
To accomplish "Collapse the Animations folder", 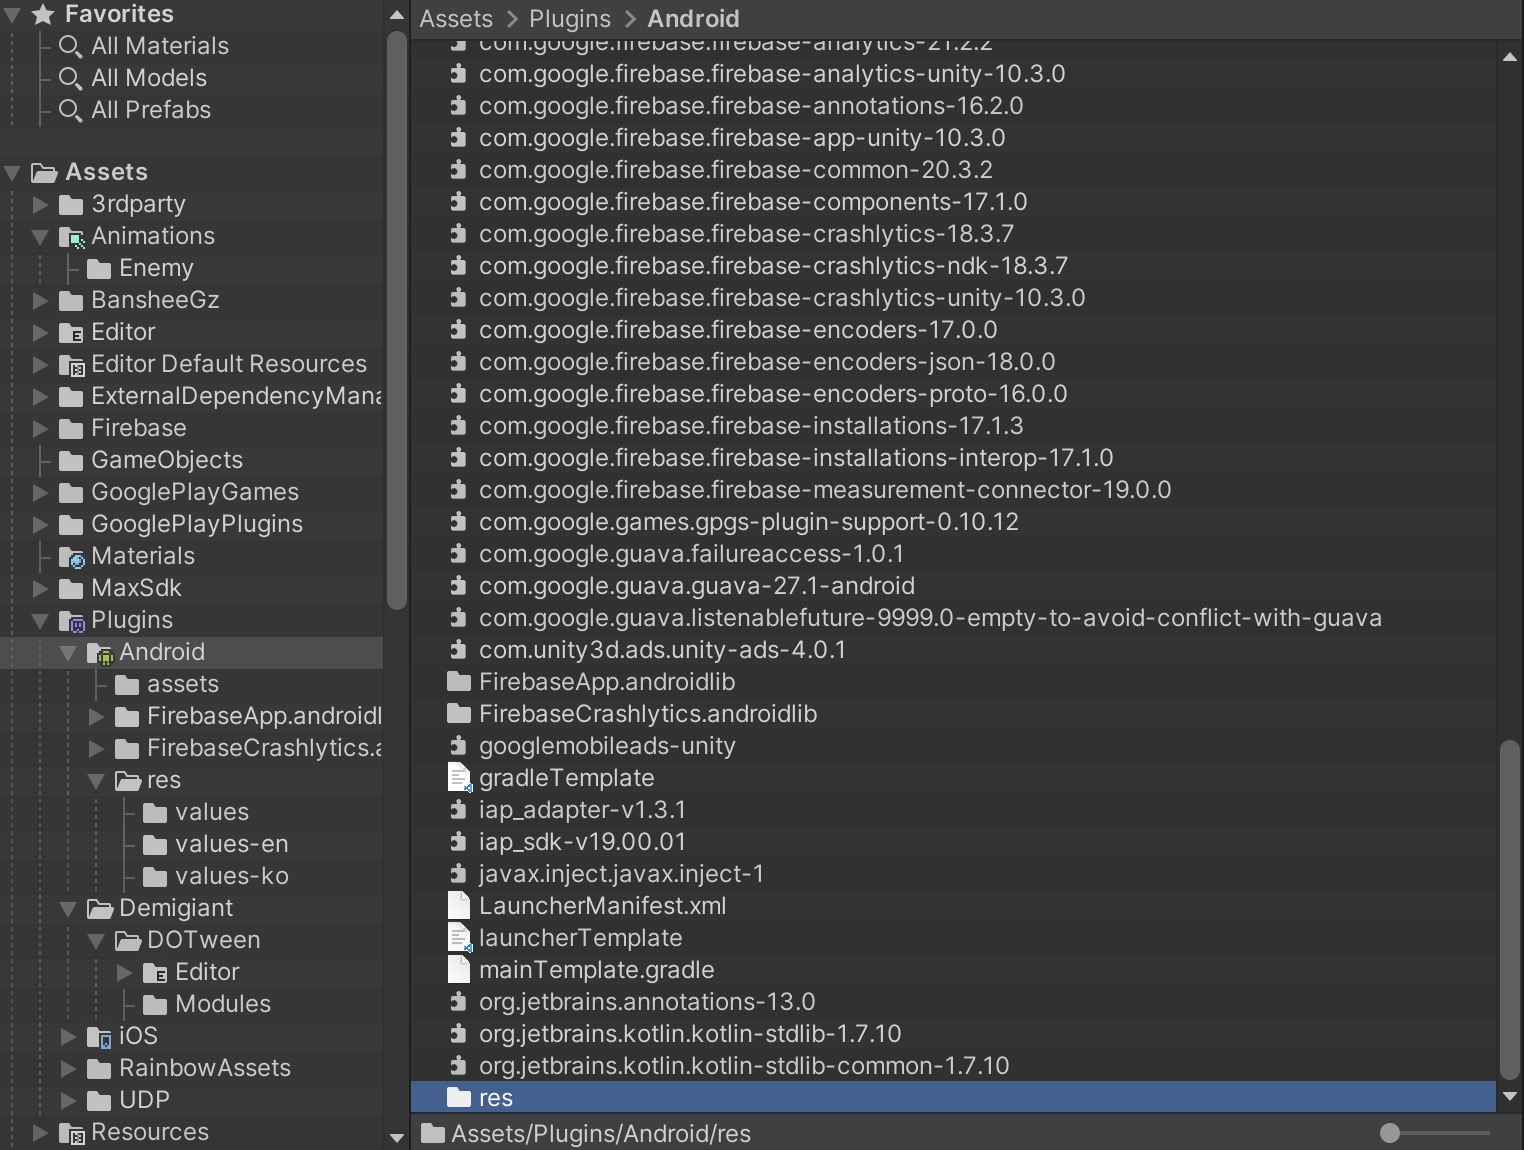I will pyautogui.click(x=40, y=237).
